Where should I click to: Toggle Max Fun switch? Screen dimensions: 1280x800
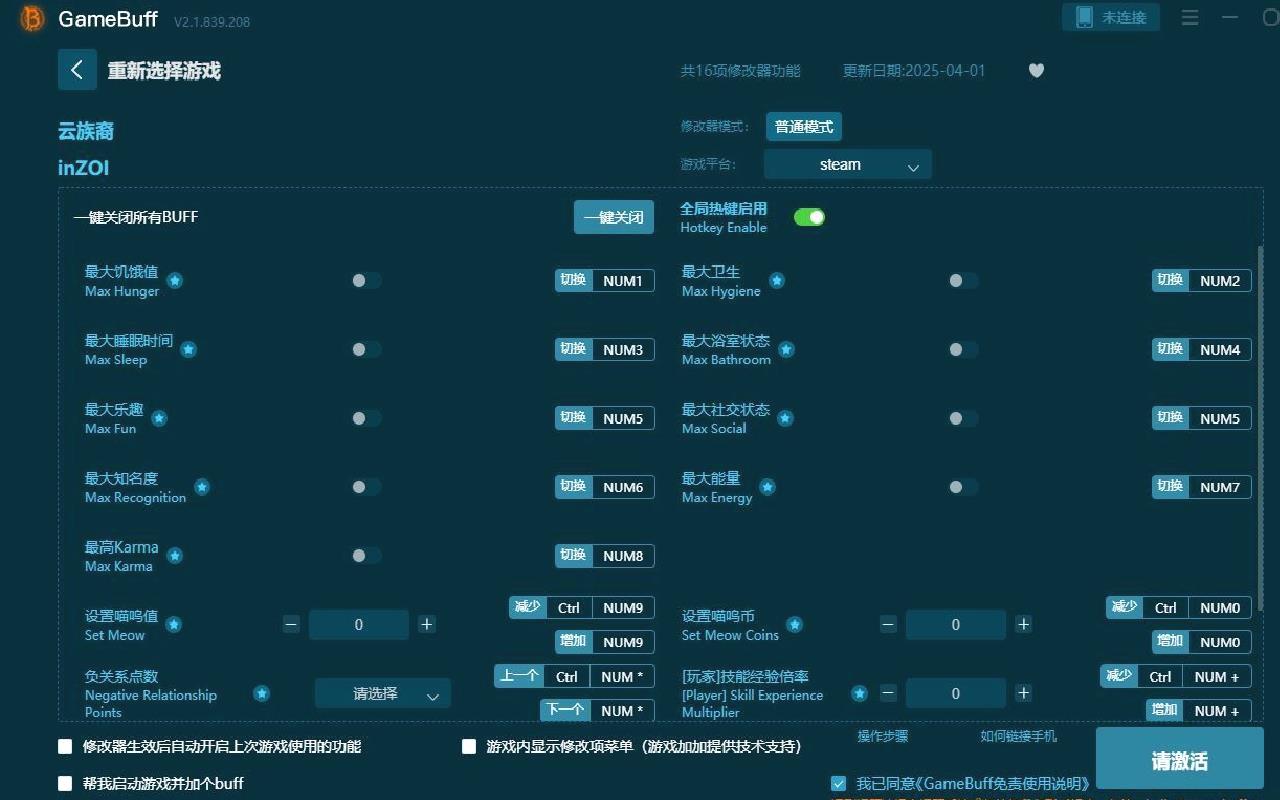pos(366,418)
